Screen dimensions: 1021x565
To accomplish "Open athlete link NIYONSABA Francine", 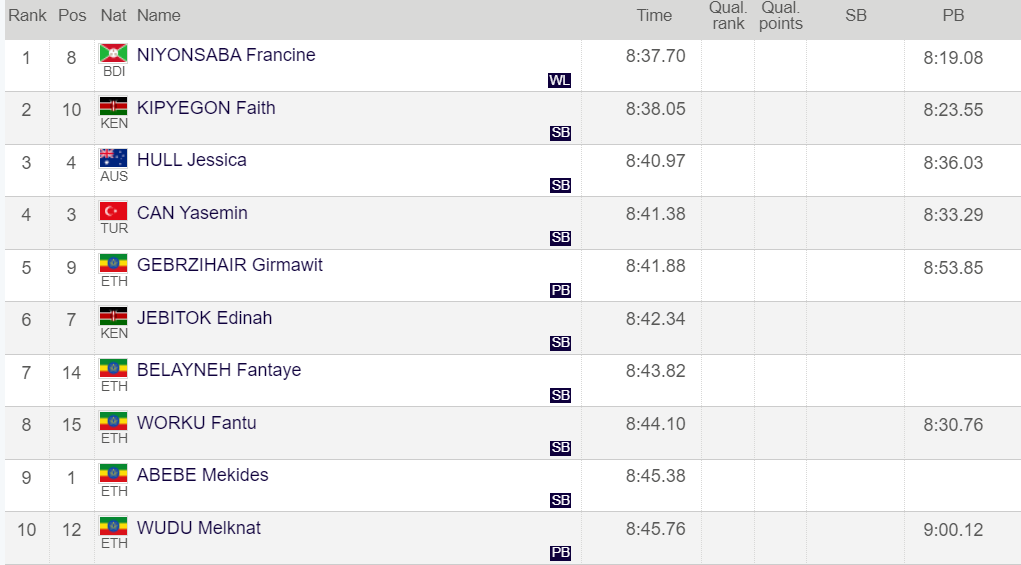I will pos(226,55).
